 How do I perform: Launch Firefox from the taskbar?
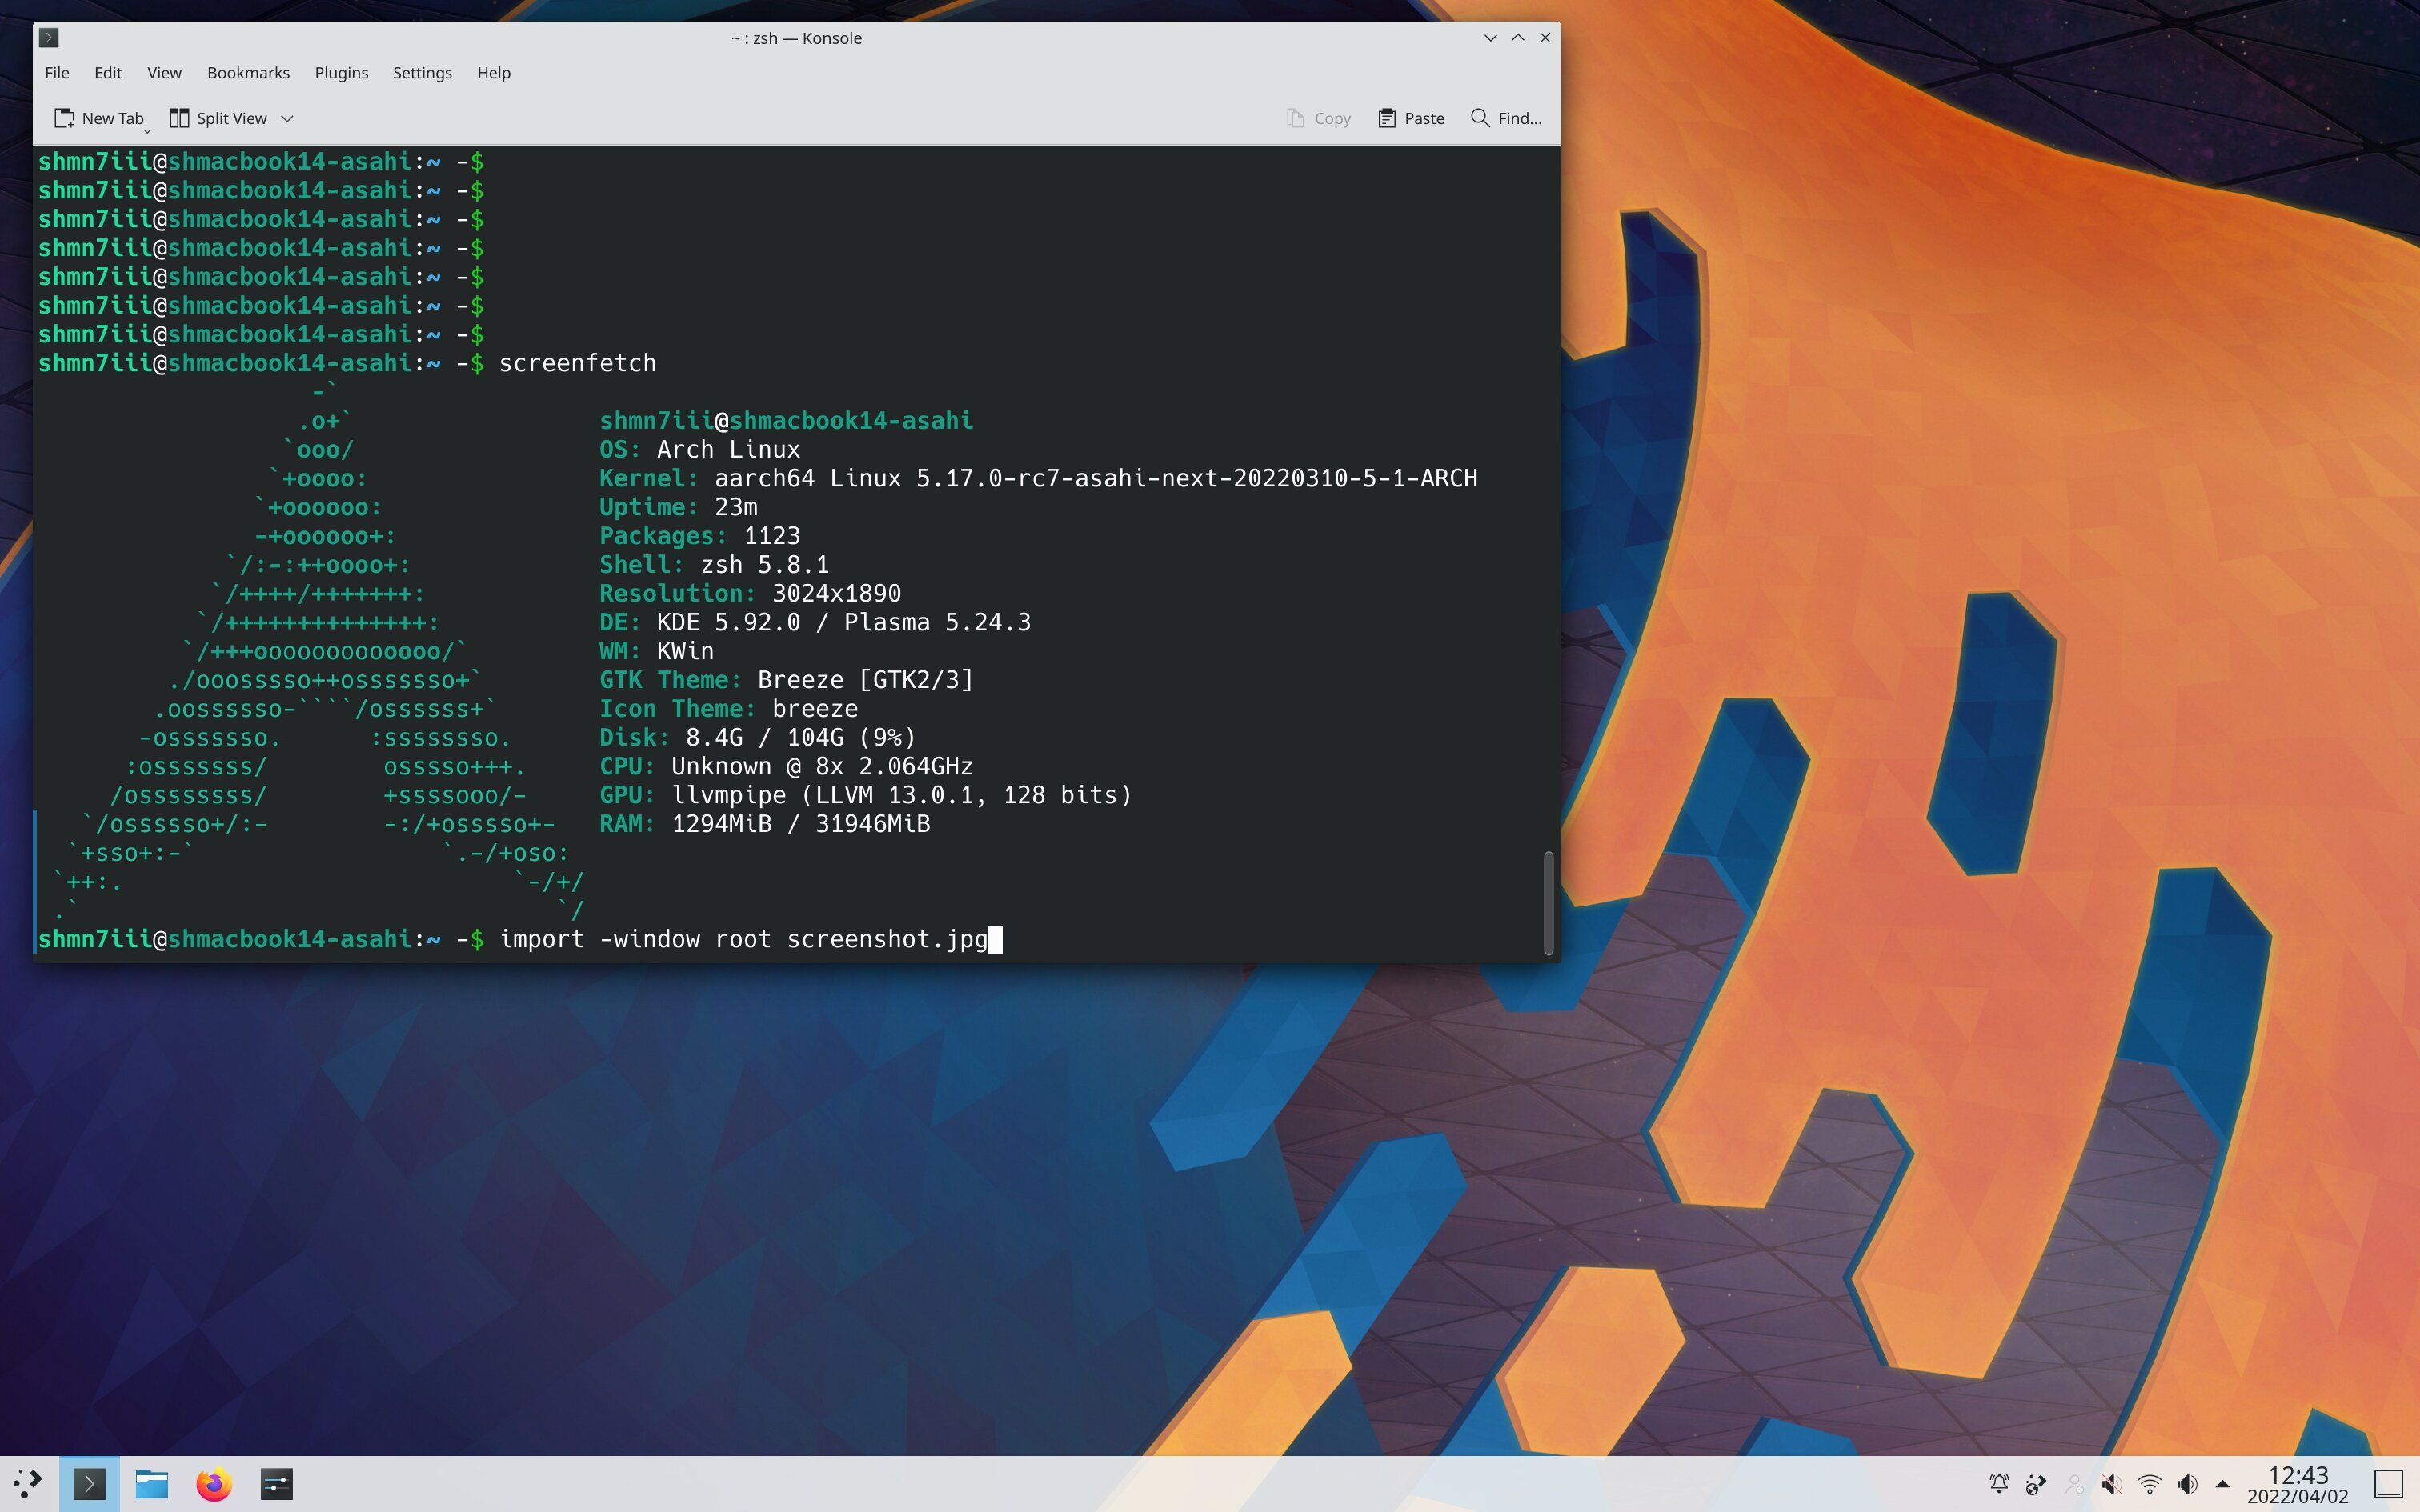coord(214,1483)
